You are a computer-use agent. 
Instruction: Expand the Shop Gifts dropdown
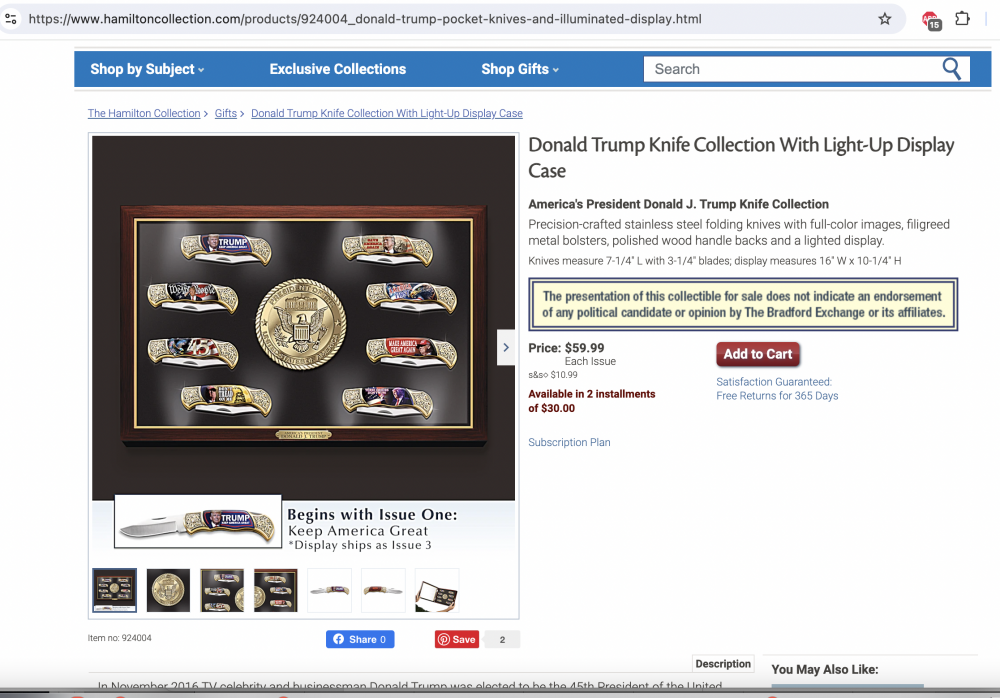pos(520,69)
